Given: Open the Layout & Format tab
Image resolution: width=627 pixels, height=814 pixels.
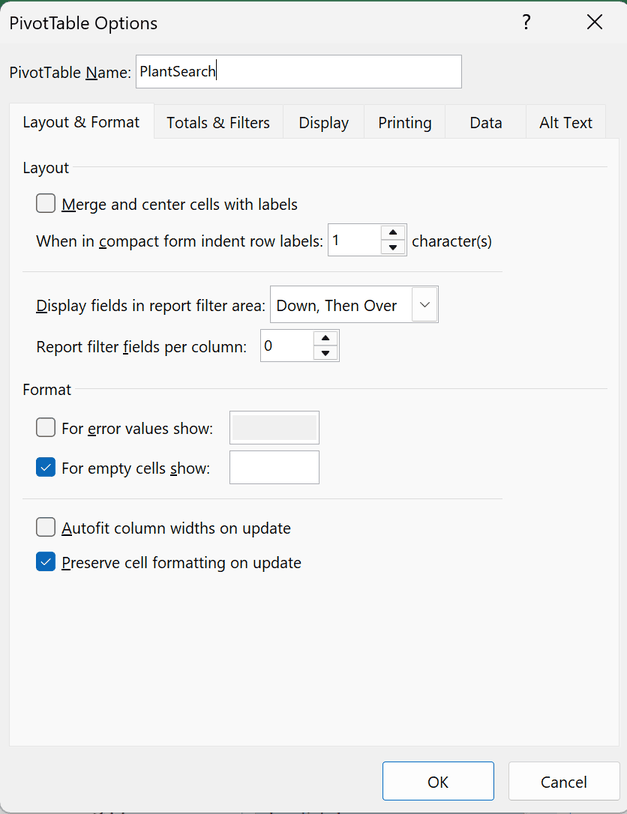Looking at the screenshot, I should 81,122.
